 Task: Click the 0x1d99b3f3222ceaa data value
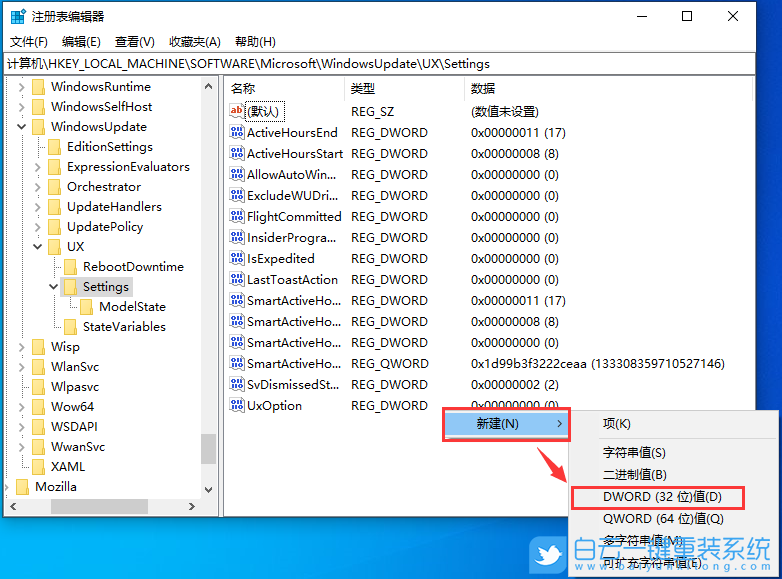597,364
